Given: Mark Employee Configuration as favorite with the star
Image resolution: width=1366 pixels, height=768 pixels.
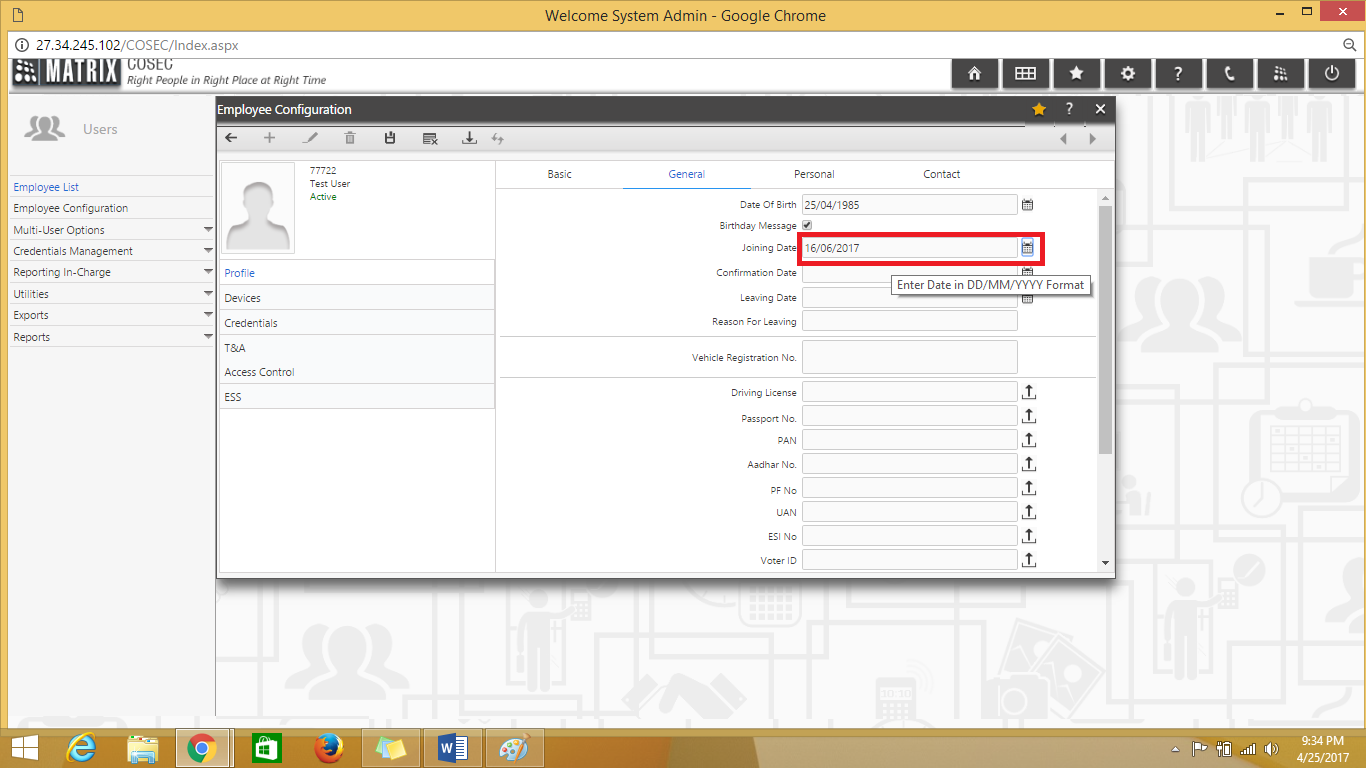Looking at the screenshot, I should coord(1038,109).
